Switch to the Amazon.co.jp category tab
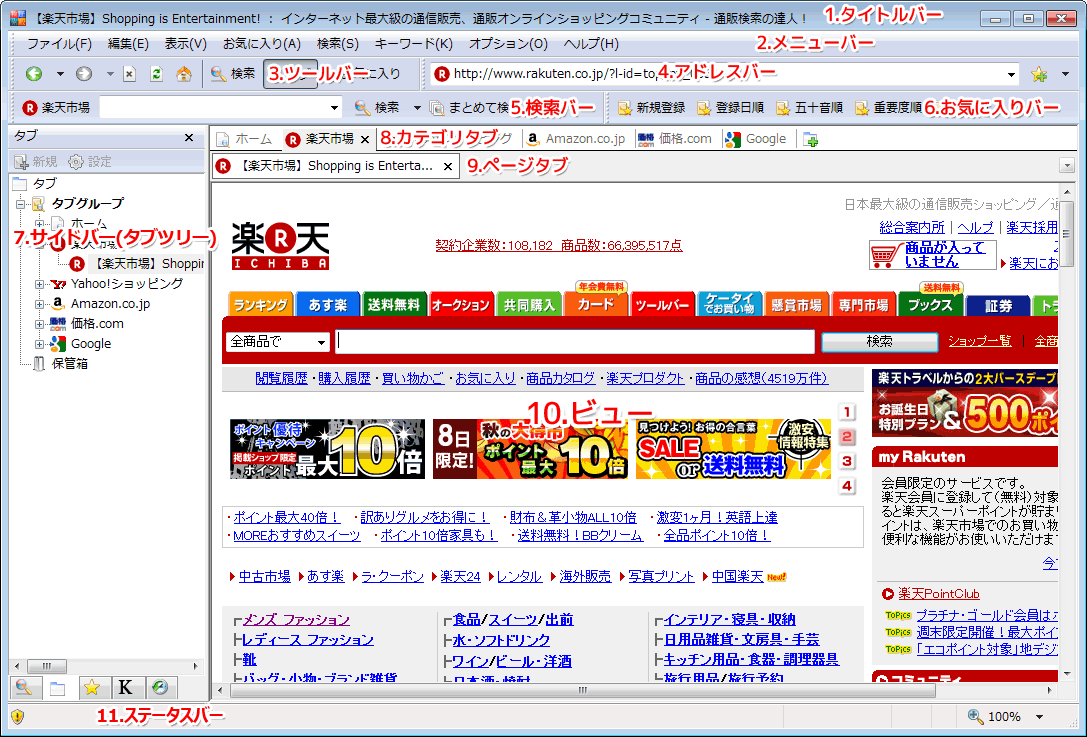This screenshot has width=1087, height=737. click(576, 139)
